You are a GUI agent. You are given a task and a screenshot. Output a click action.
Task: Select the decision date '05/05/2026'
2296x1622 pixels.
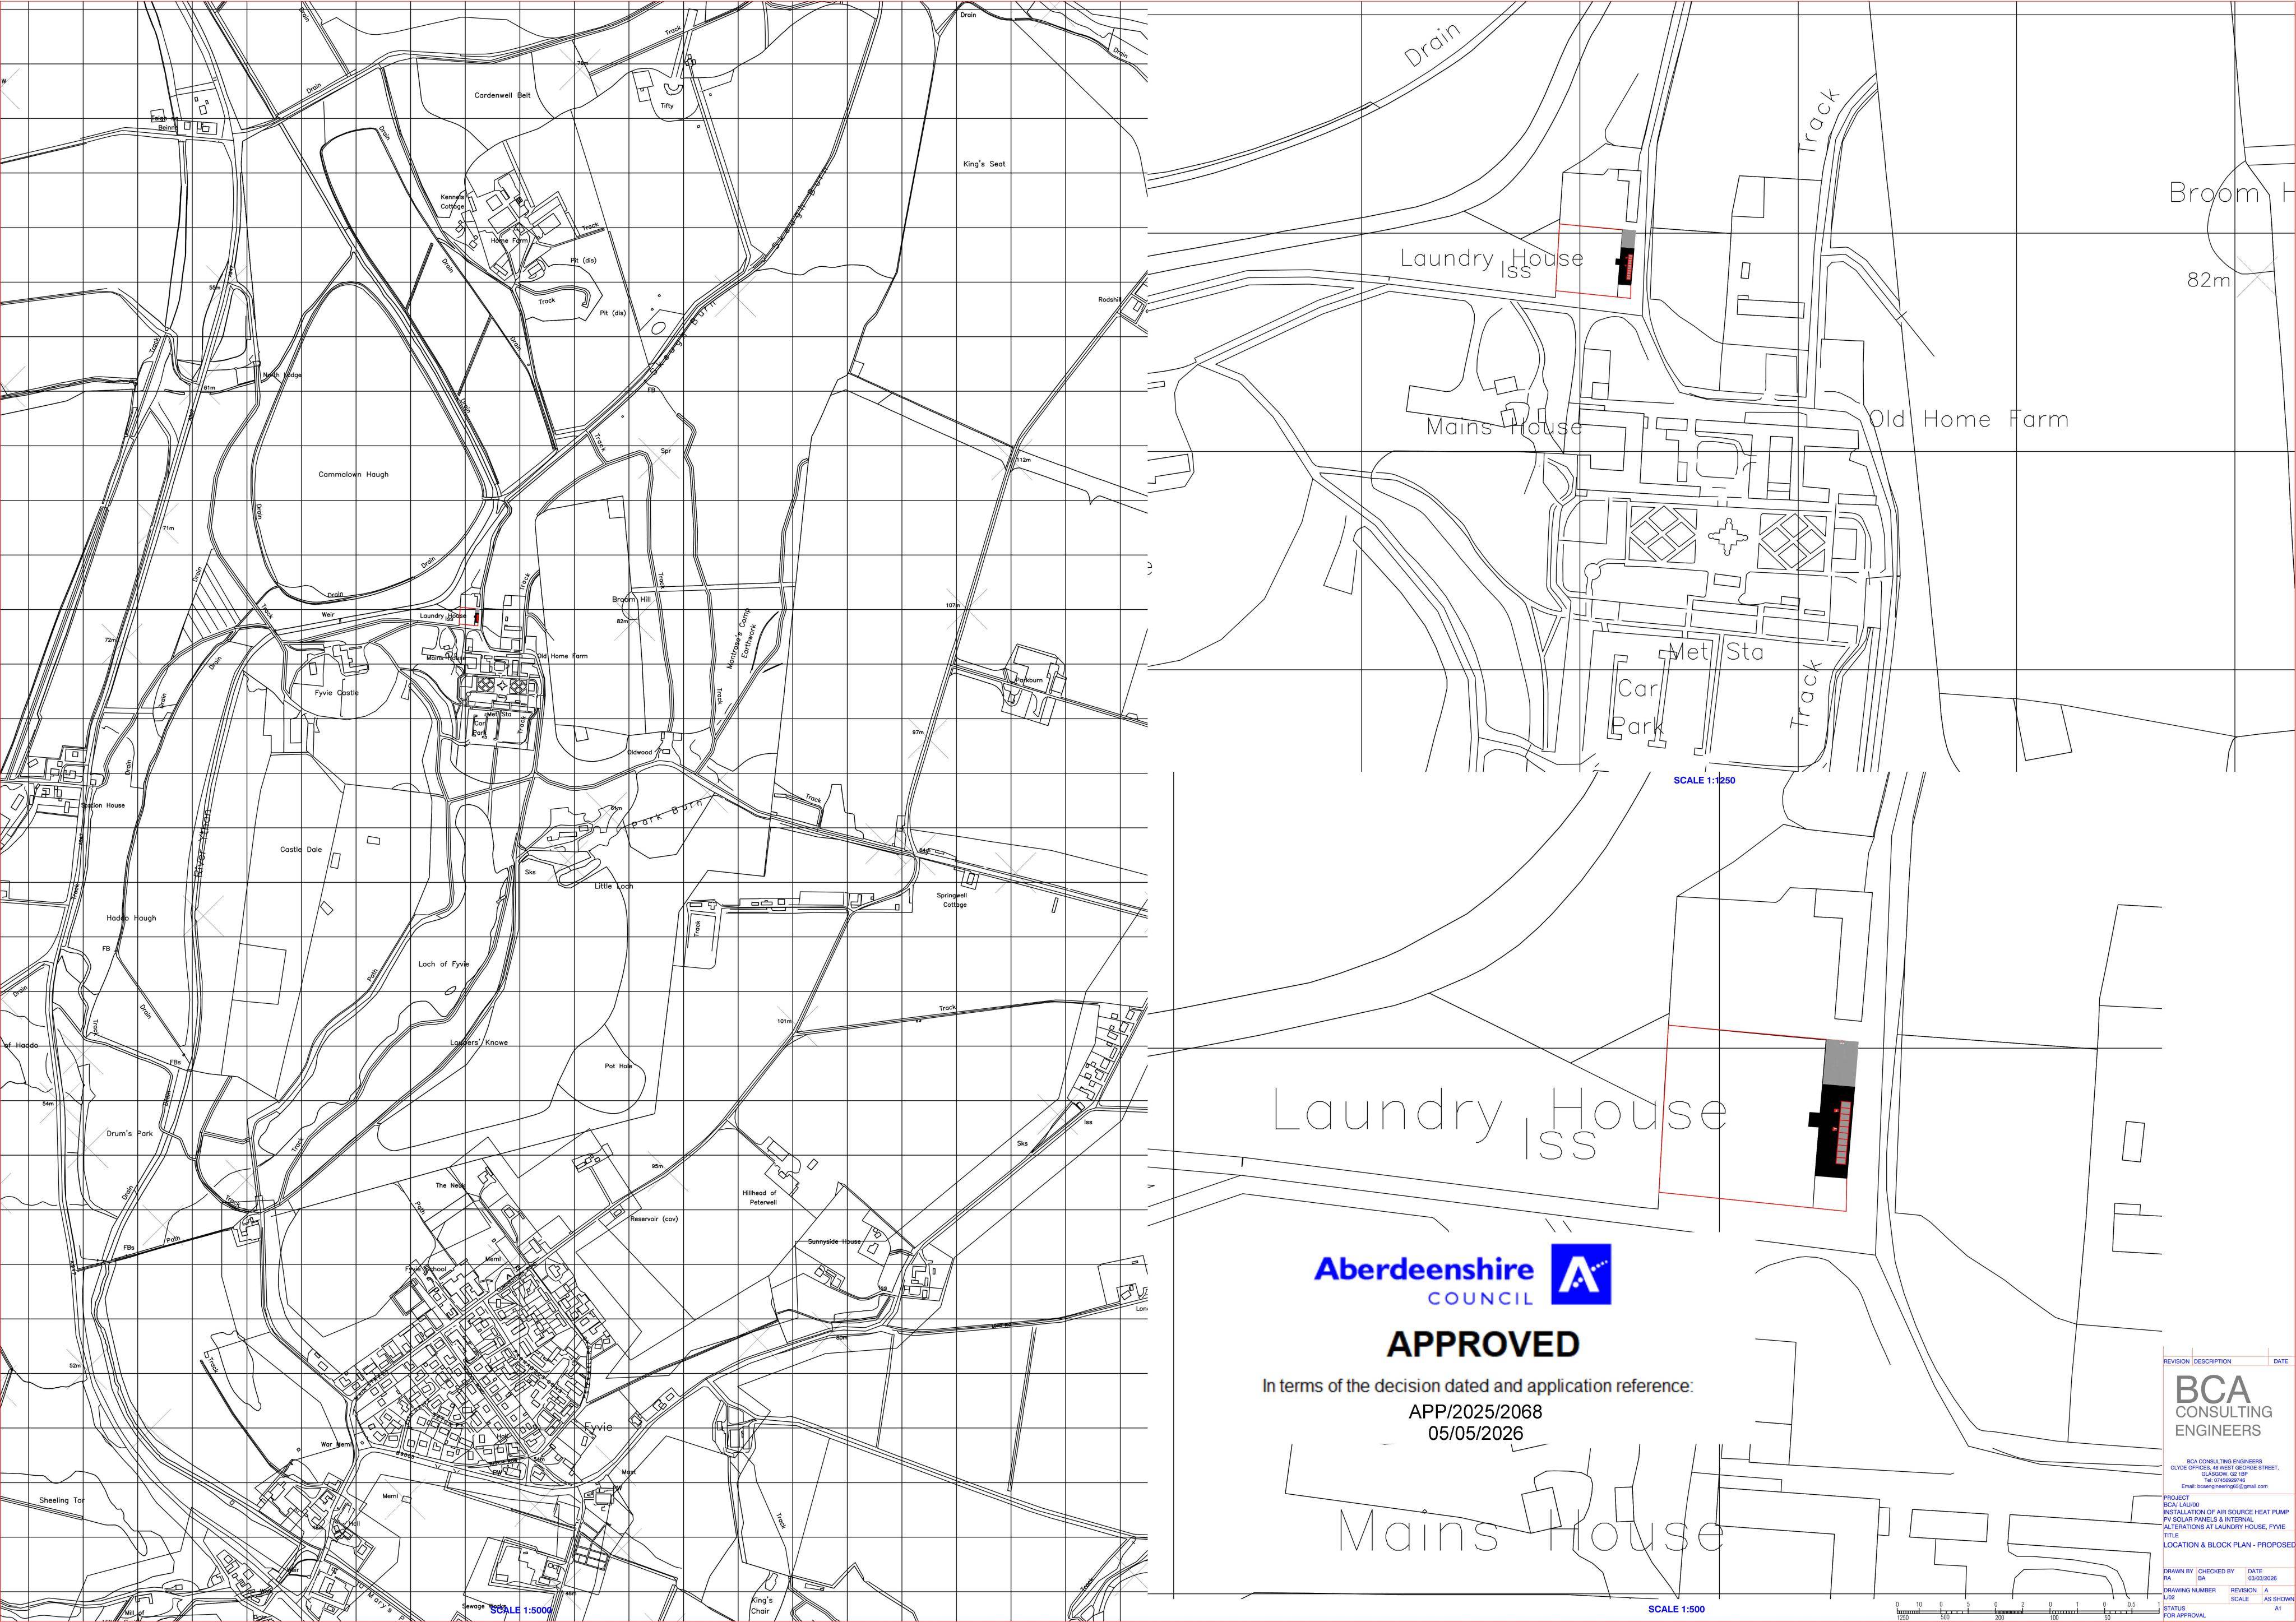[1476, 1433]
